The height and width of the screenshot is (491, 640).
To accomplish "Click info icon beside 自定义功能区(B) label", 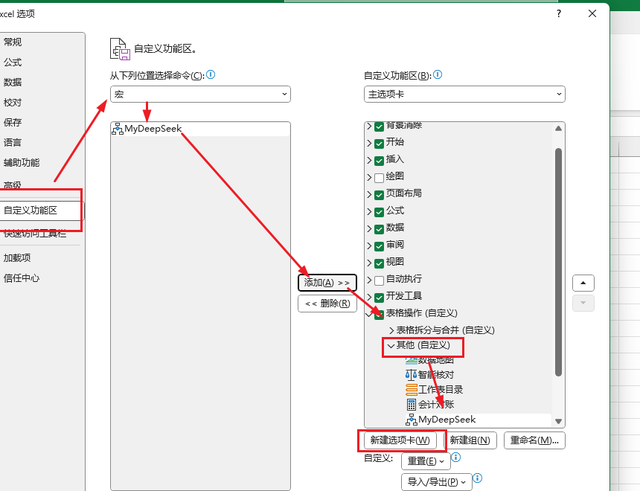I will point(438,75).
